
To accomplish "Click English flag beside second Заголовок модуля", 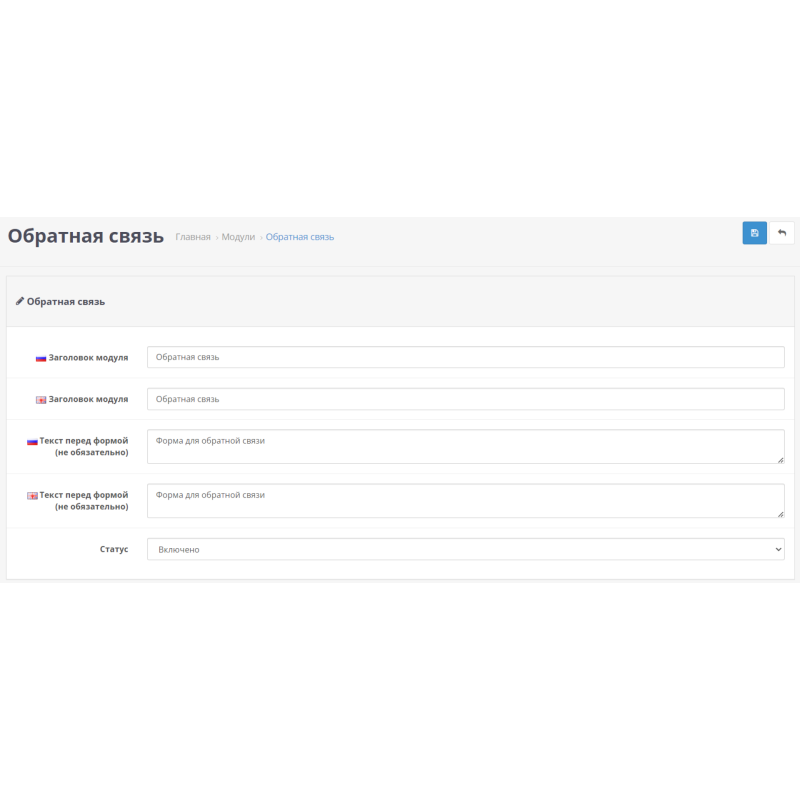I will pyautogui.click(x=41, y=400).
